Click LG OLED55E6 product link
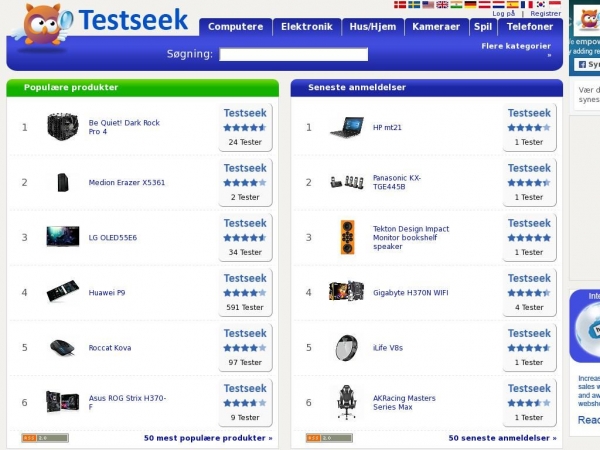The width and height of the screenshot is (600, 450). click(x=112, y=238)
